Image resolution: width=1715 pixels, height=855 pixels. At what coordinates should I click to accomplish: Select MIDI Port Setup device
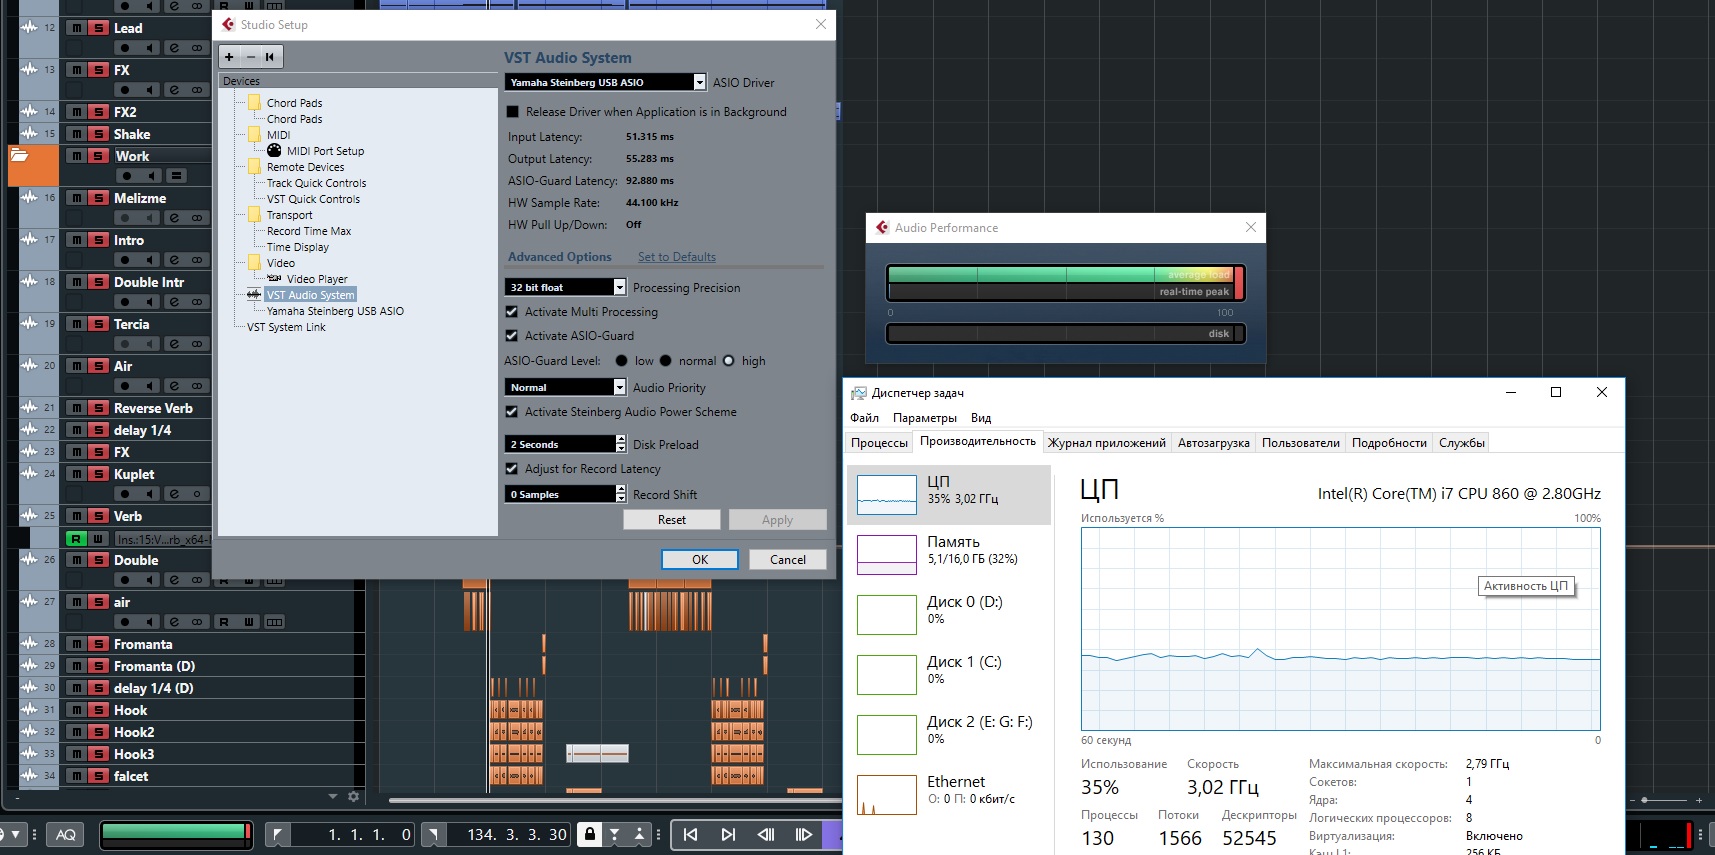(x=325, y=151)
